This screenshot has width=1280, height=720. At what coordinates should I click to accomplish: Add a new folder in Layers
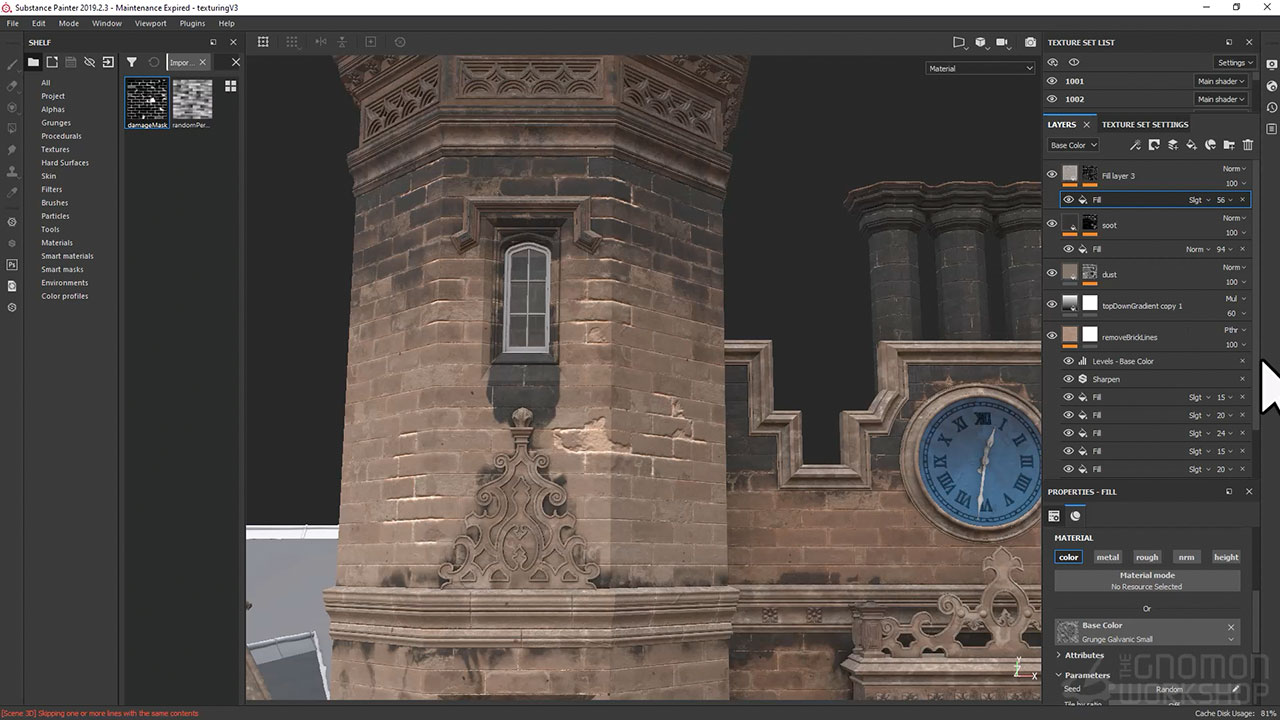[x=1229, y=145]
